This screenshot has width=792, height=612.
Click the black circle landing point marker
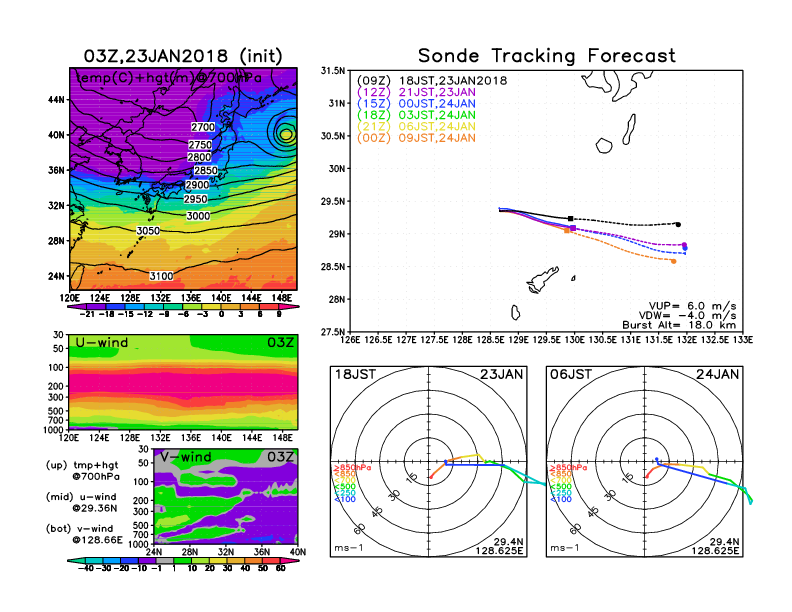coord(678,225)
